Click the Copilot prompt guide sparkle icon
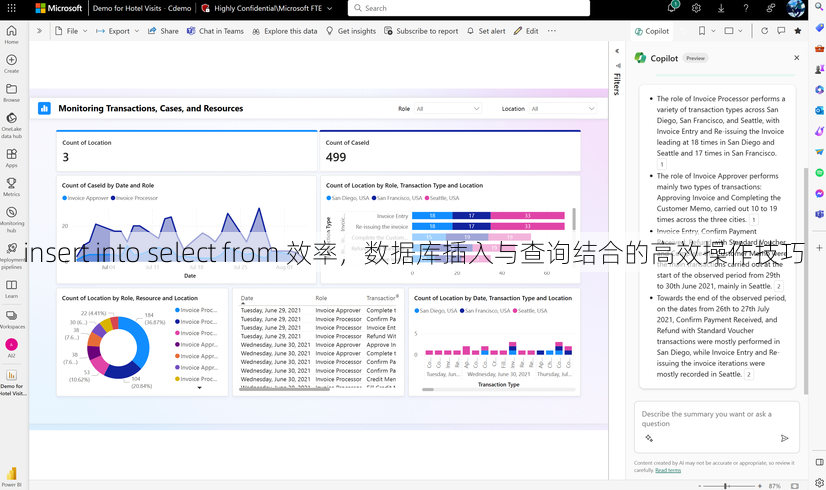The image size is (826, 490). tap(649, 438)
